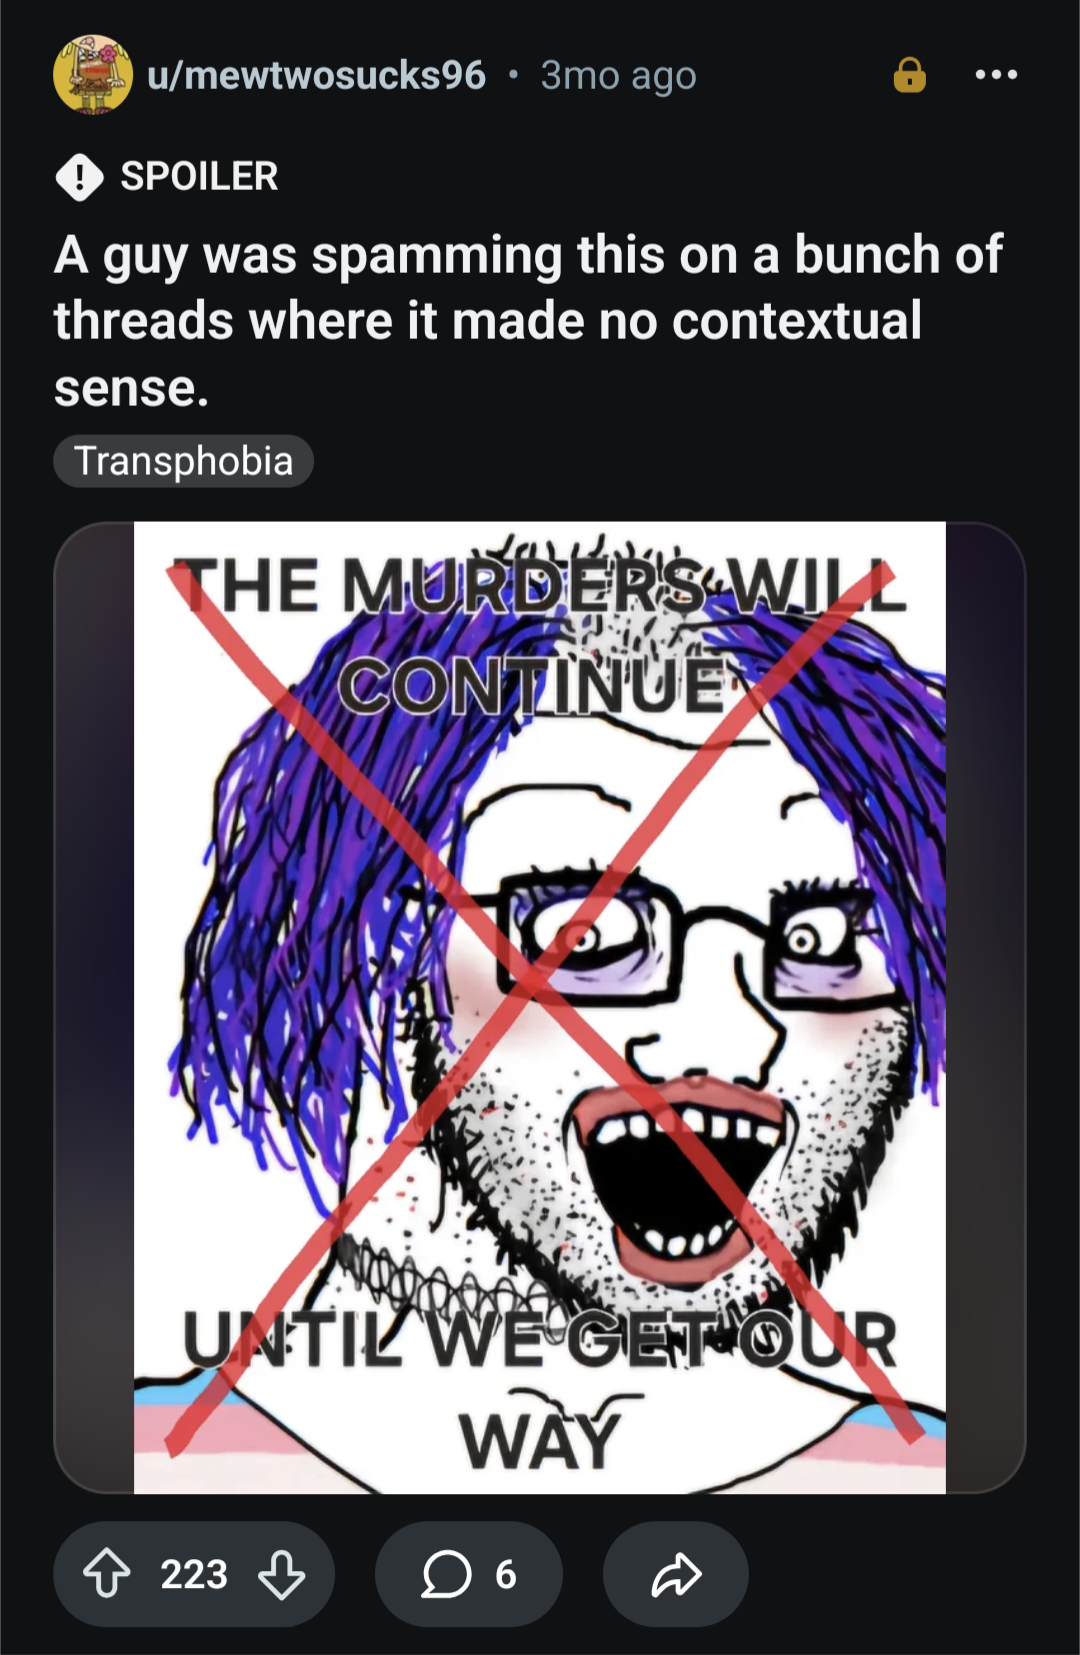Screen dimensions: 1080x1655
Task: Tap the yellow locked post icon
Action: pyautogui.click(x=909, y=75)
